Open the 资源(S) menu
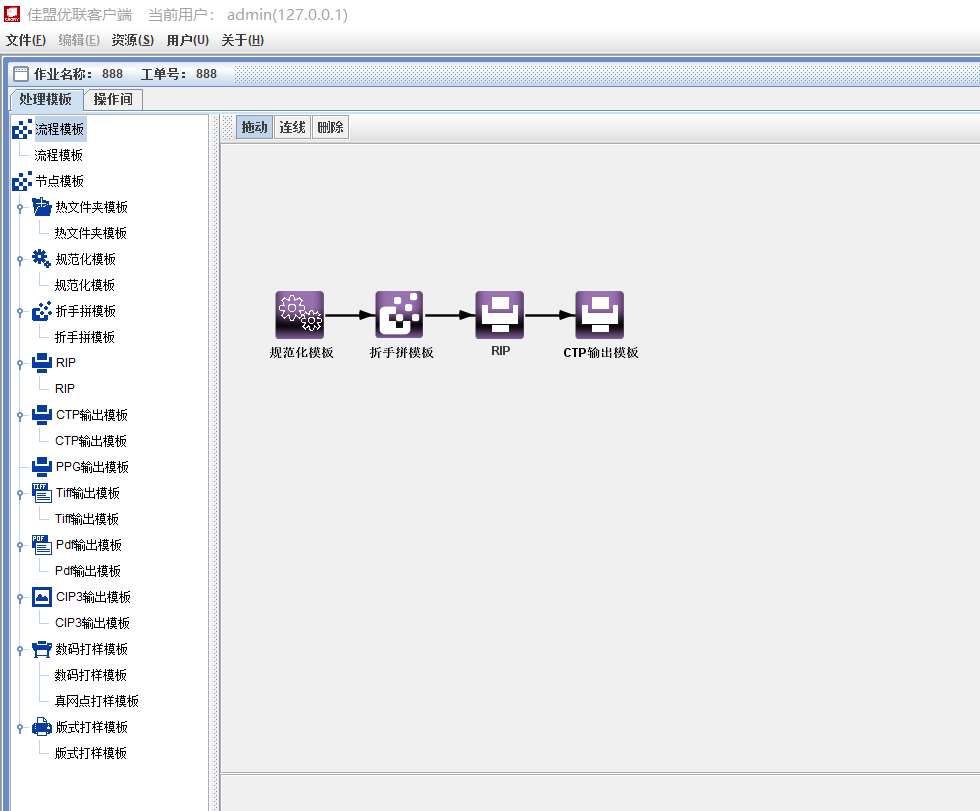 click(132, 40)
